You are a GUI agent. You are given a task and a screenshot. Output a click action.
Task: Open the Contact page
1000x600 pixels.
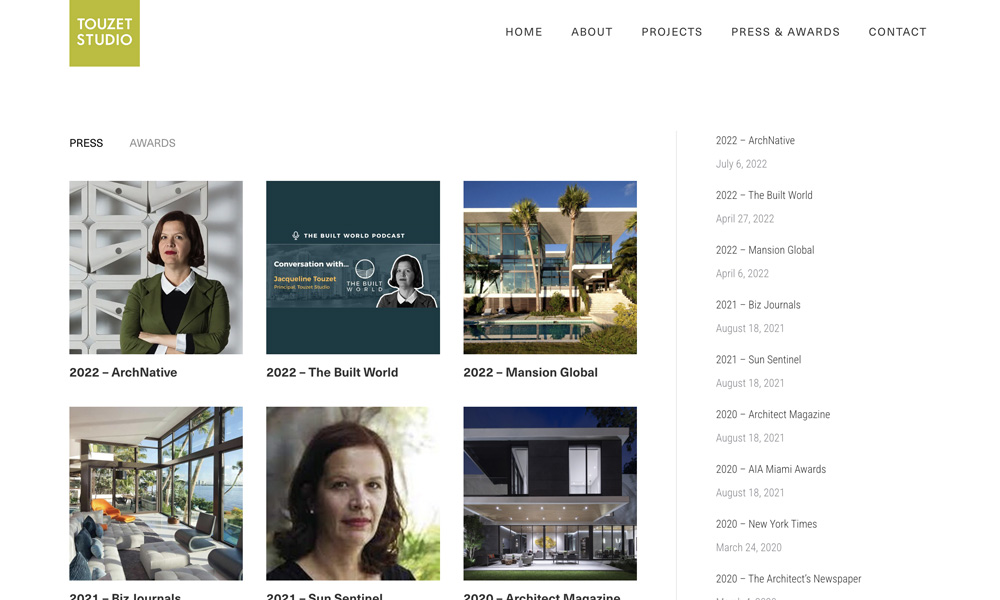897,32
